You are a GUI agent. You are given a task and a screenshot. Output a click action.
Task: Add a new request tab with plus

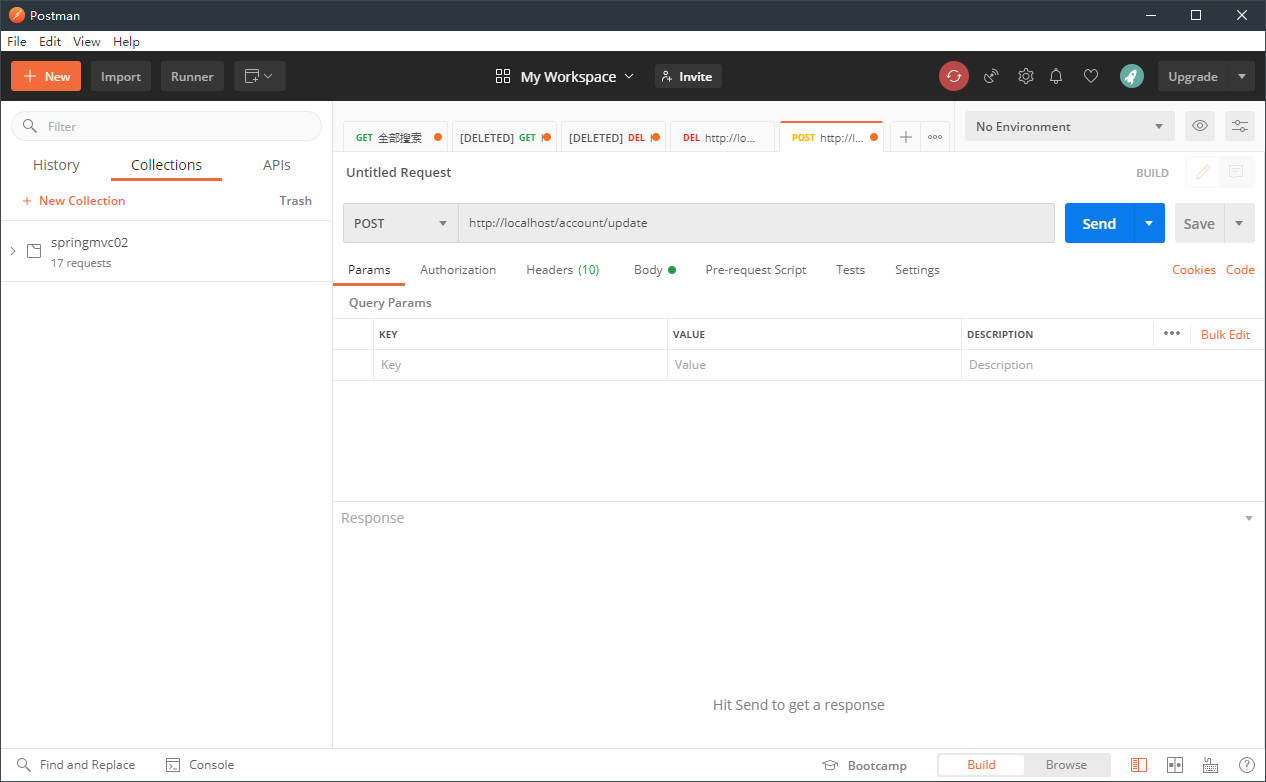click(905, 137)
